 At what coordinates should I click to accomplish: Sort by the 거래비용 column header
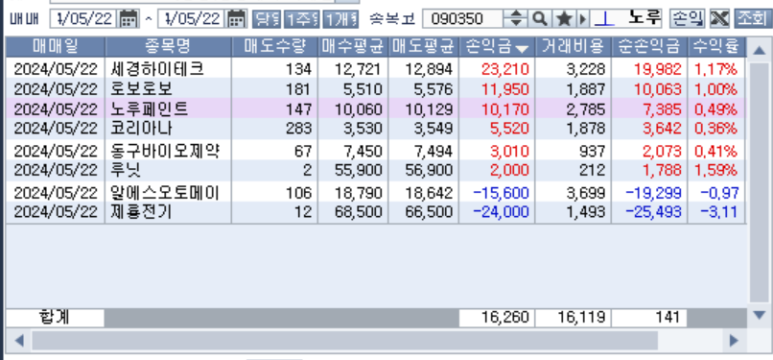click(x=573, y=47)
